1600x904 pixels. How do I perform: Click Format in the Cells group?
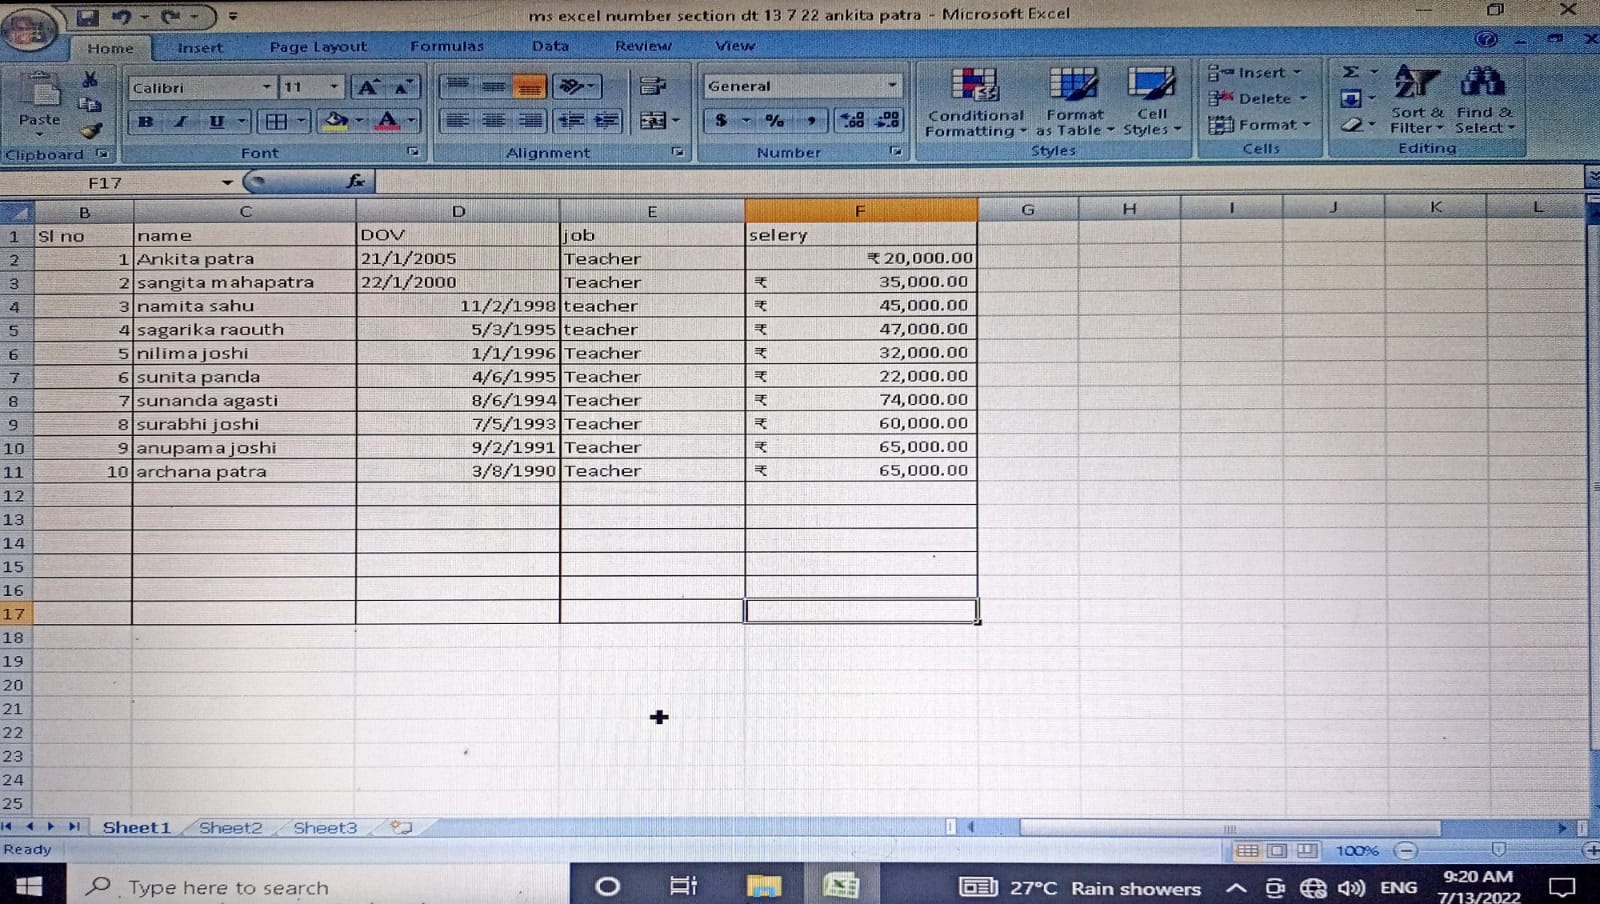coord(1259,124)
